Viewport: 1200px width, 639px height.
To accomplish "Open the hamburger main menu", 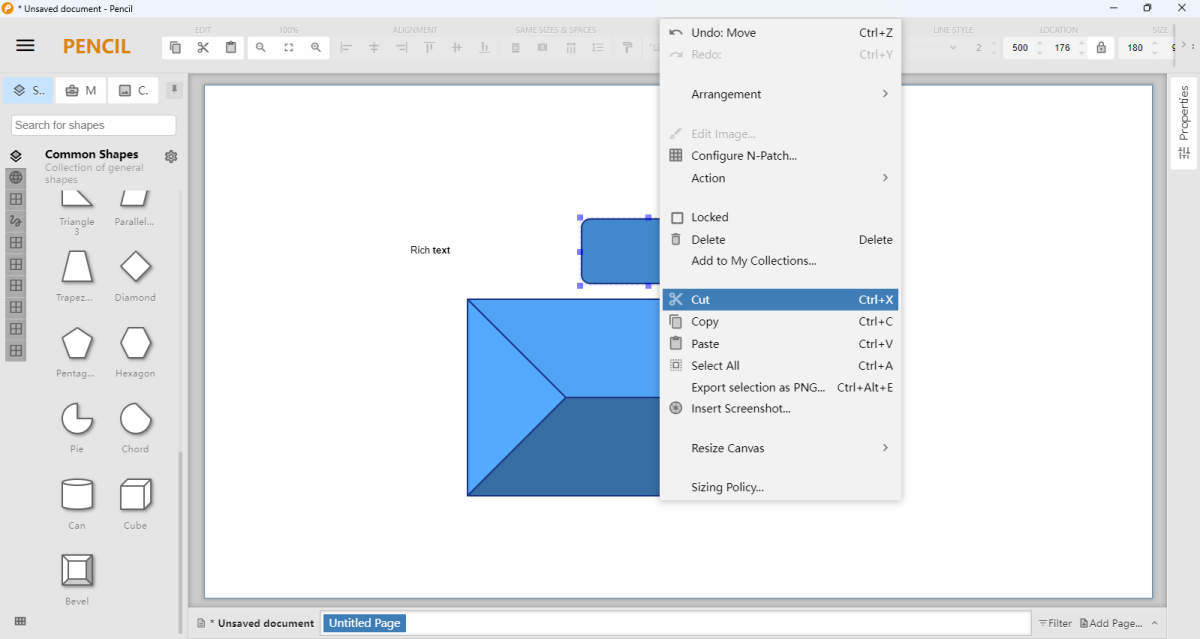I will pos(26,46).
